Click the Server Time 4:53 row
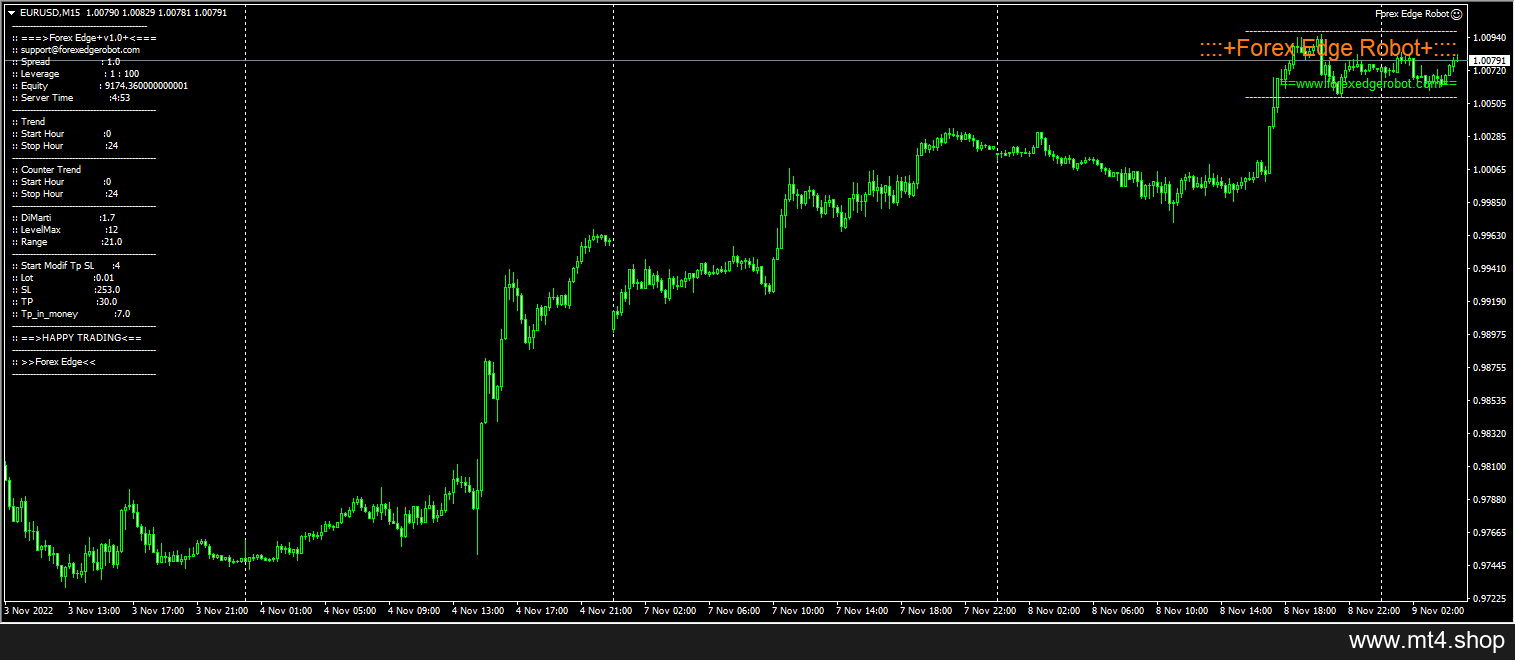Screen dimensions: 1515x660 [x=71, y=97]
